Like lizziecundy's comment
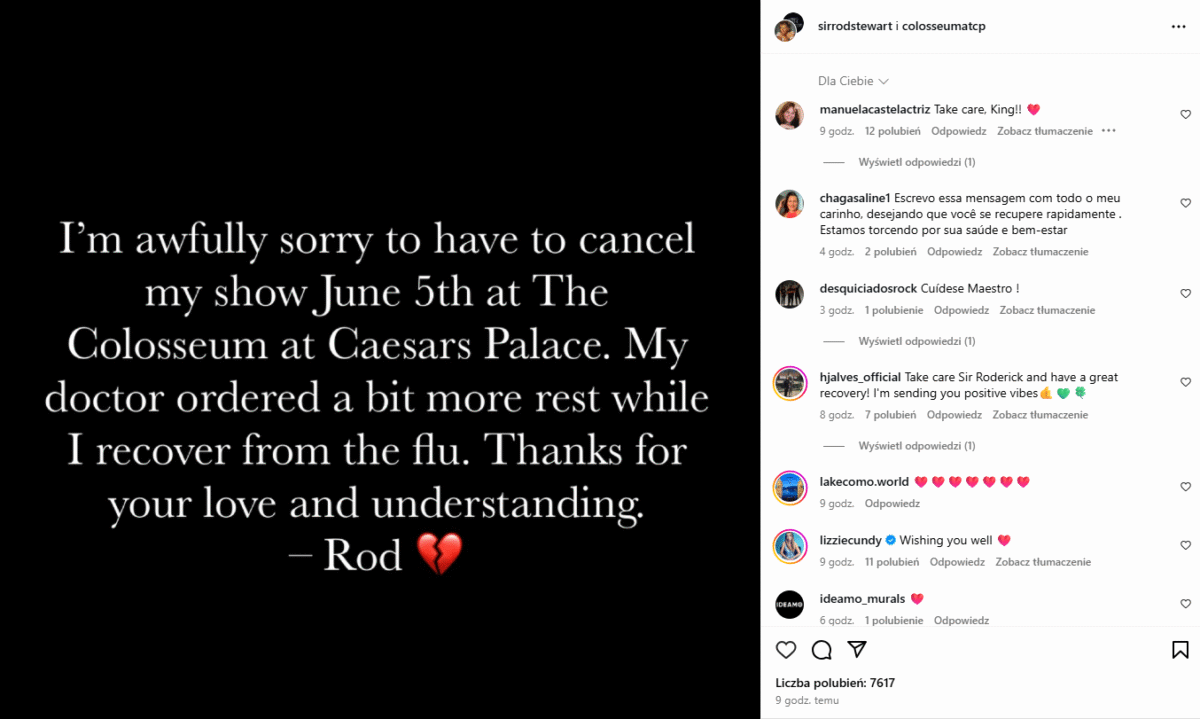Viewport: 1200px width, 719px height. [x=1186, y=546]
